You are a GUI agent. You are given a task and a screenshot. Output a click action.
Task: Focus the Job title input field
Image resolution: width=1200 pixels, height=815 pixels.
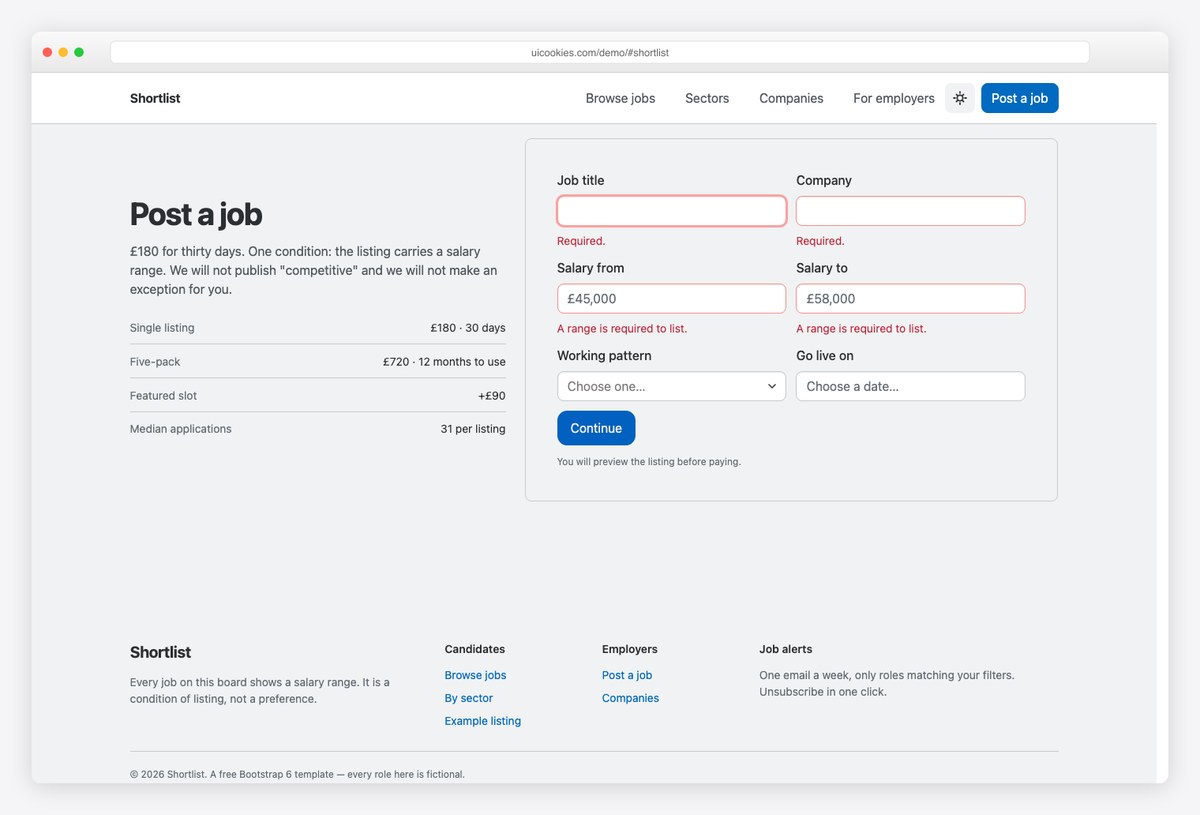click(x=671, y=211)
